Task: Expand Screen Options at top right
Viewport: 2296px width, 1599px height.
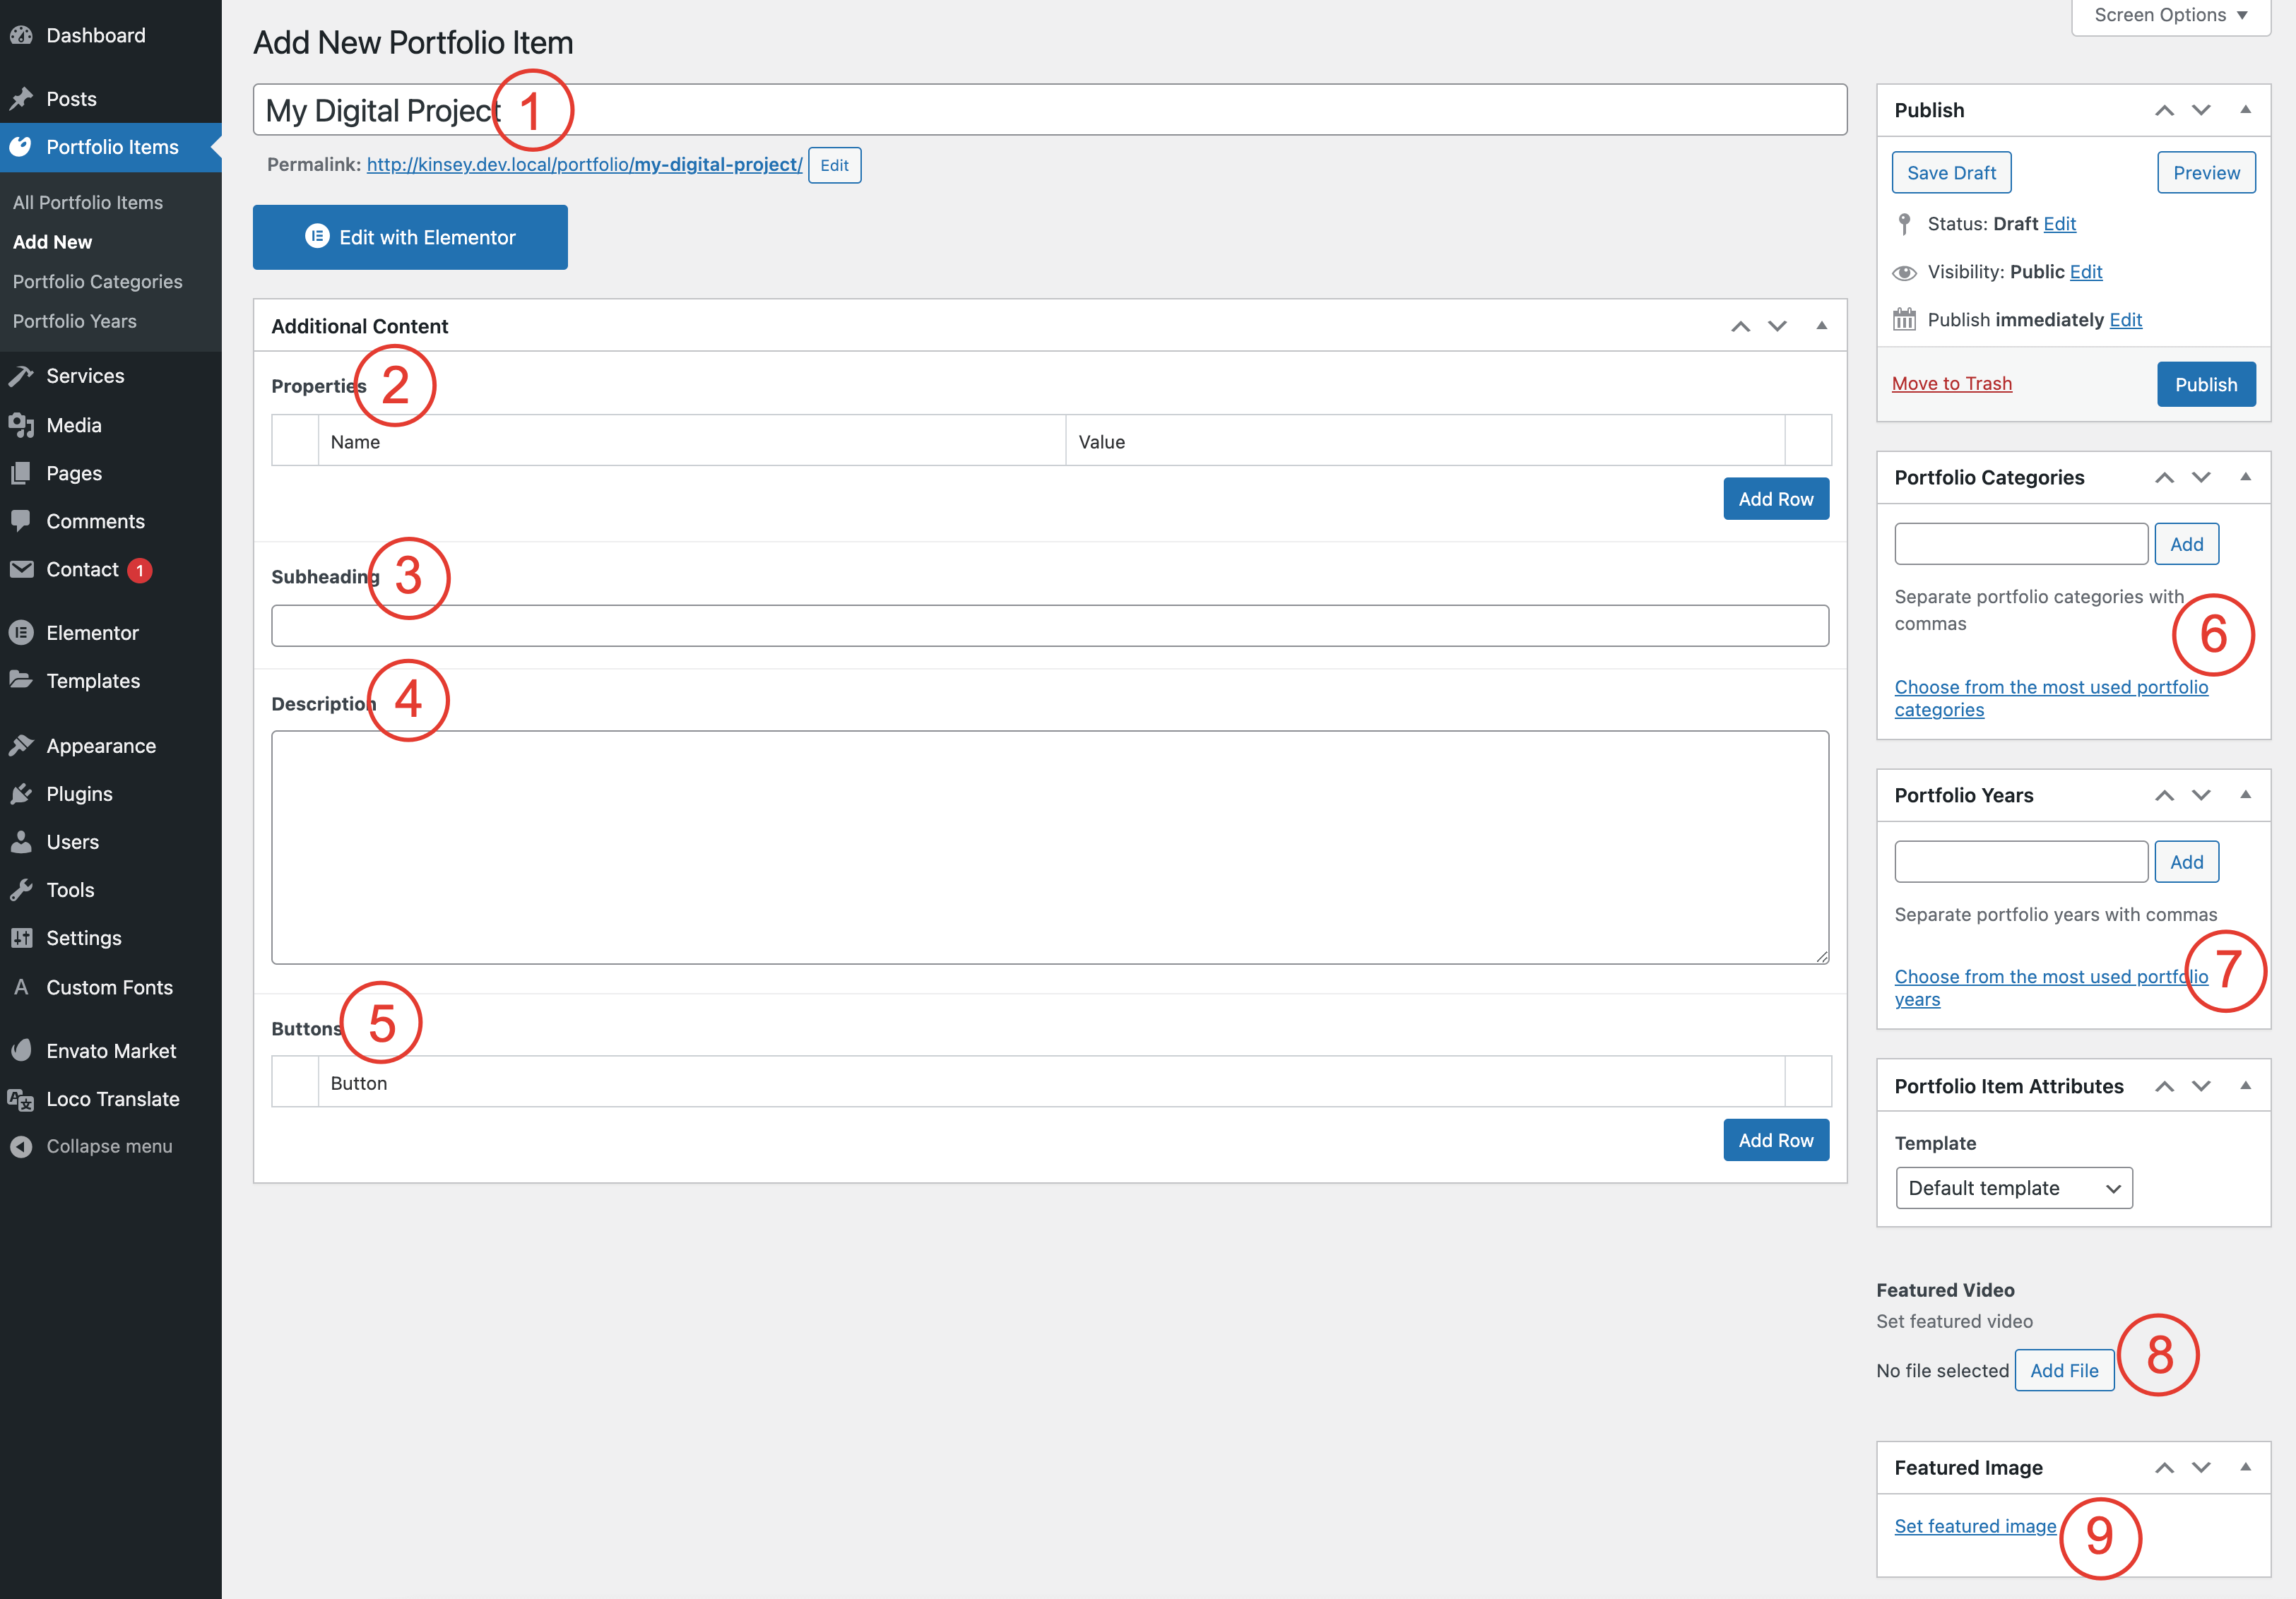Action: [2170, 15]
